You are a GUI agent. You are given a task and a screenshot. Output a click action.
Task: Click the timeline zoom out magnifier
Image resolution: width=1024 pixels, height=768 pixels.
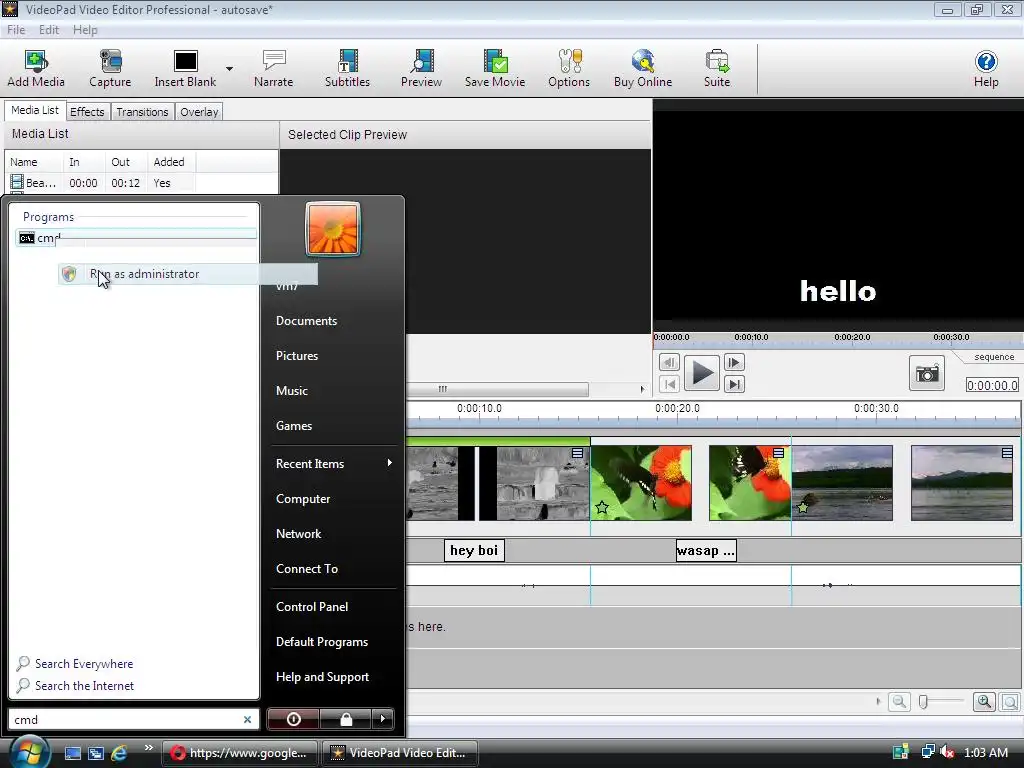point(899,702)
